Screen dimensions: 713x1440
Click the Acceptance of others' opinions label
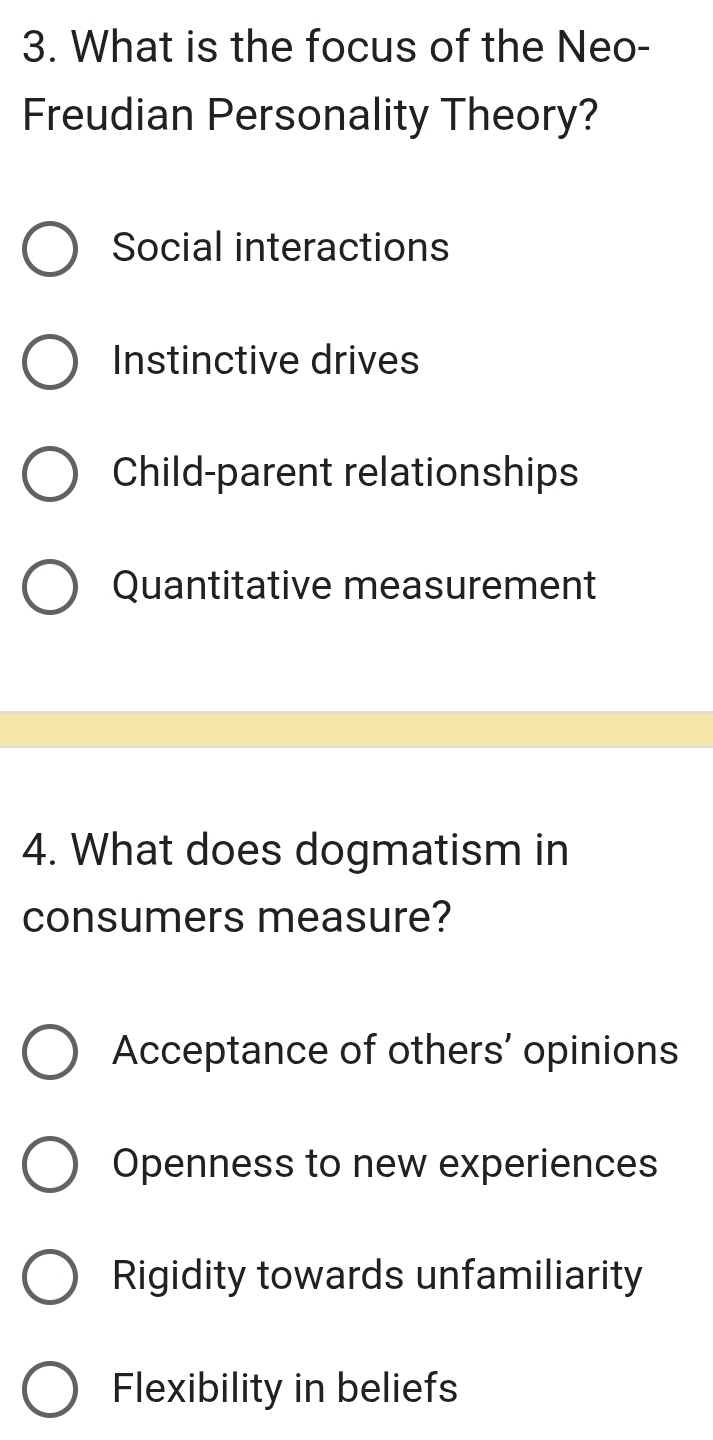(396, 1051)
